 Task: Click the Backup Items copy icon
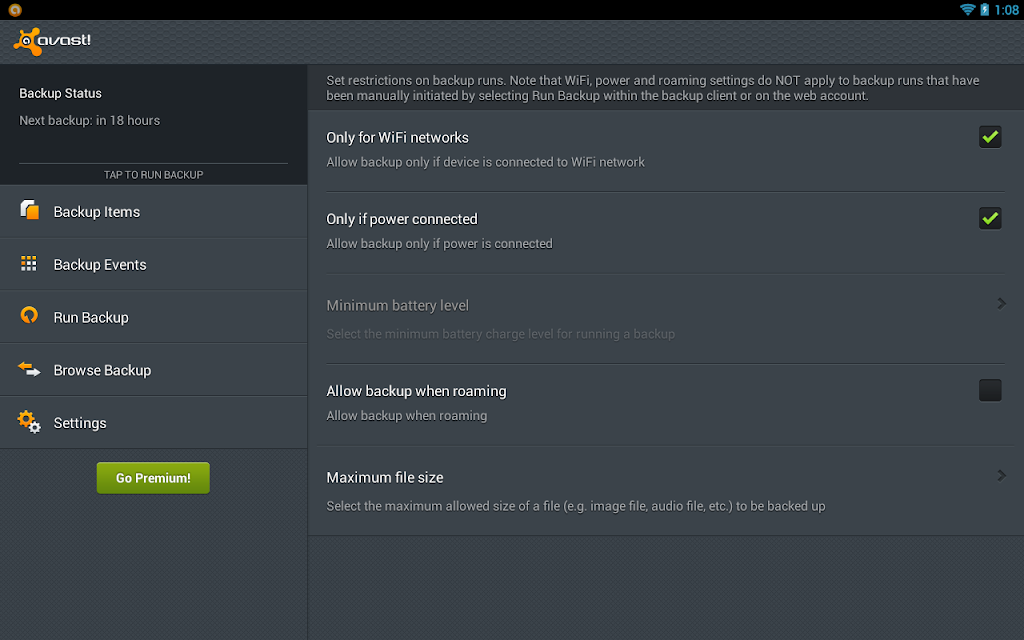[x=29, y=210]
